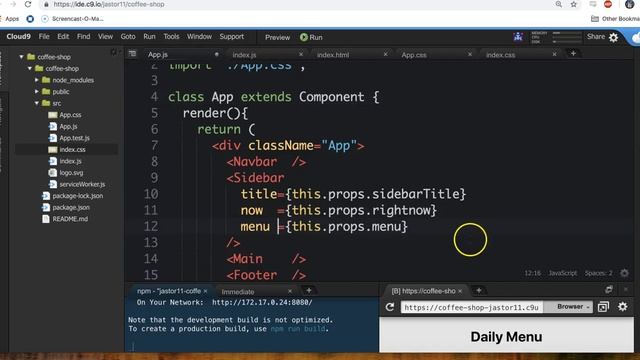Open App.test.js in file tree
Viewport: 640px width, 360px height.
(x=75, y=138)
